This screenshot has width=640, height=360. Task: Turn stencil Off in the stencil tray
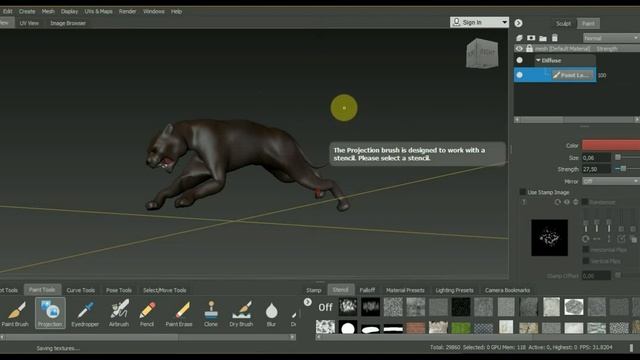pos(325,307)
